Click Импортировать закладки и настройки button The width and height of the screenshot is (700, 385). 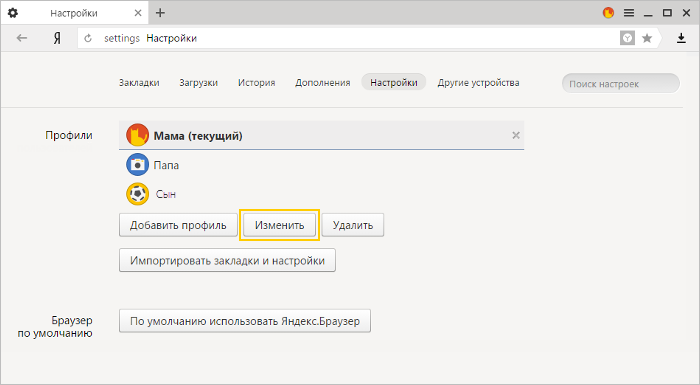pos(227,260)
